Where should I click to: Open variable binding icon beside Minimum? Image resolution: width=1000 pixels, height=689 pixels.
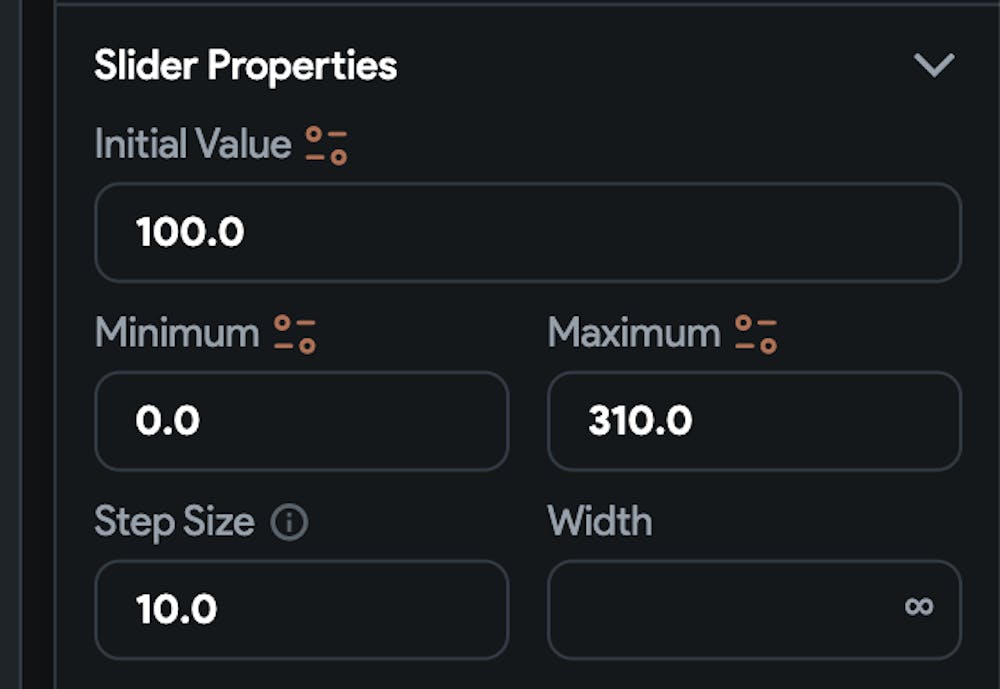295,334
